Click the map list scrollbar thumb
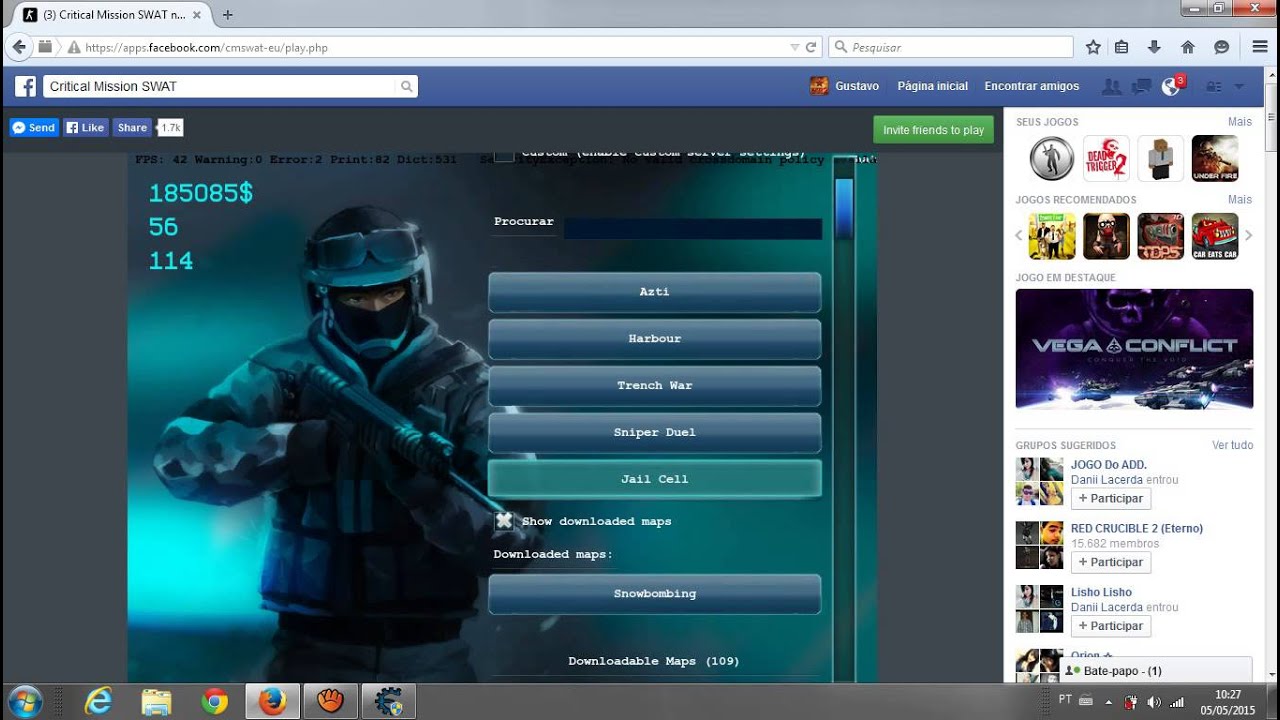The width and height of the screenshot is (1280, 720). (x=844, y=208)
